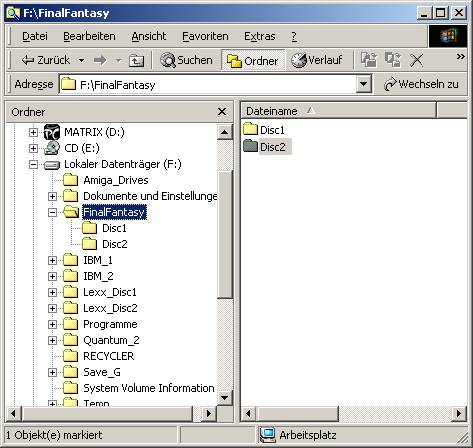This screenshot has width=473, height=448.
Task: Click the up one folder level icon
Action: tap(136, 60)
